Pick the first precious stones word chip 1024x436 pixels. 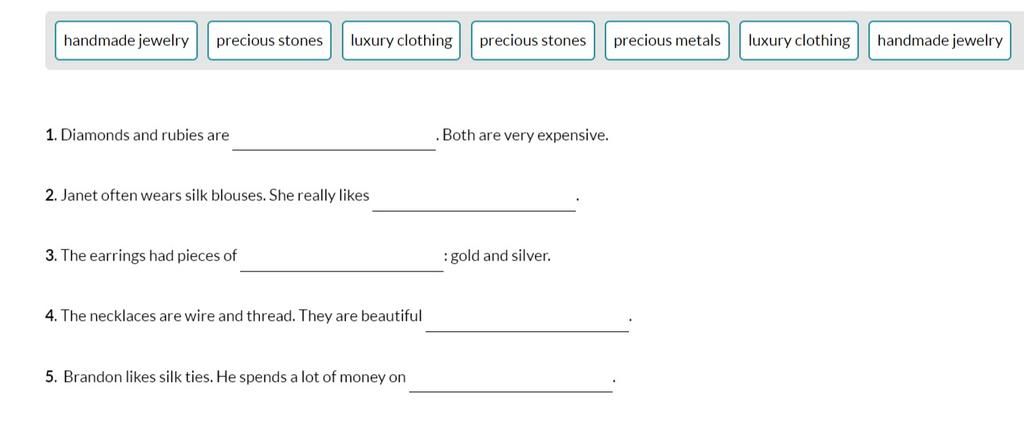(x=269, y=40)
